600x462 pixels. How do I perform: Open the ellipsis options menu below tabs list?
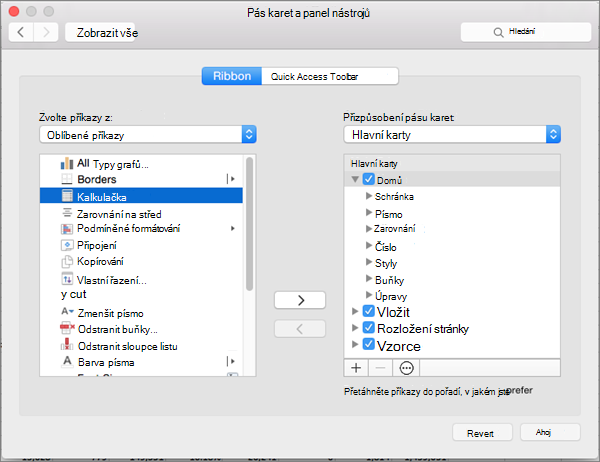[406, 368]
